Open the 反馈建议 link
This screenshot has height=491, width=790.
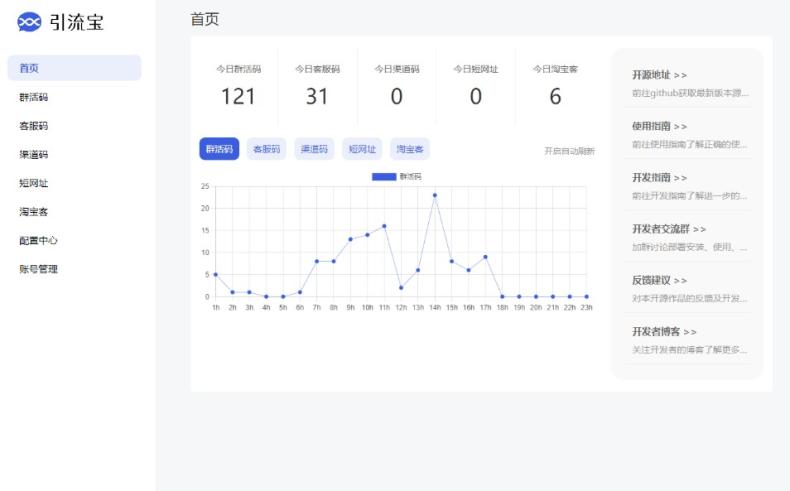660,280
